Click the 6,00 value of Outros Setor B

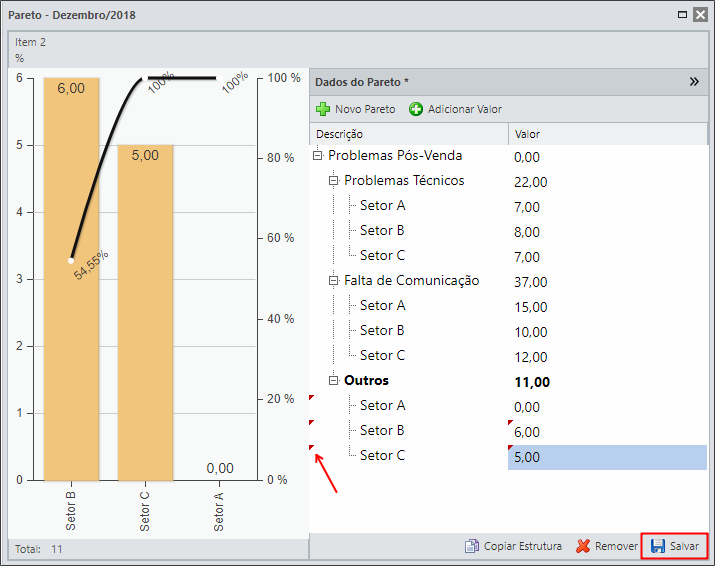pyautogui.click(x=527, y=432)
